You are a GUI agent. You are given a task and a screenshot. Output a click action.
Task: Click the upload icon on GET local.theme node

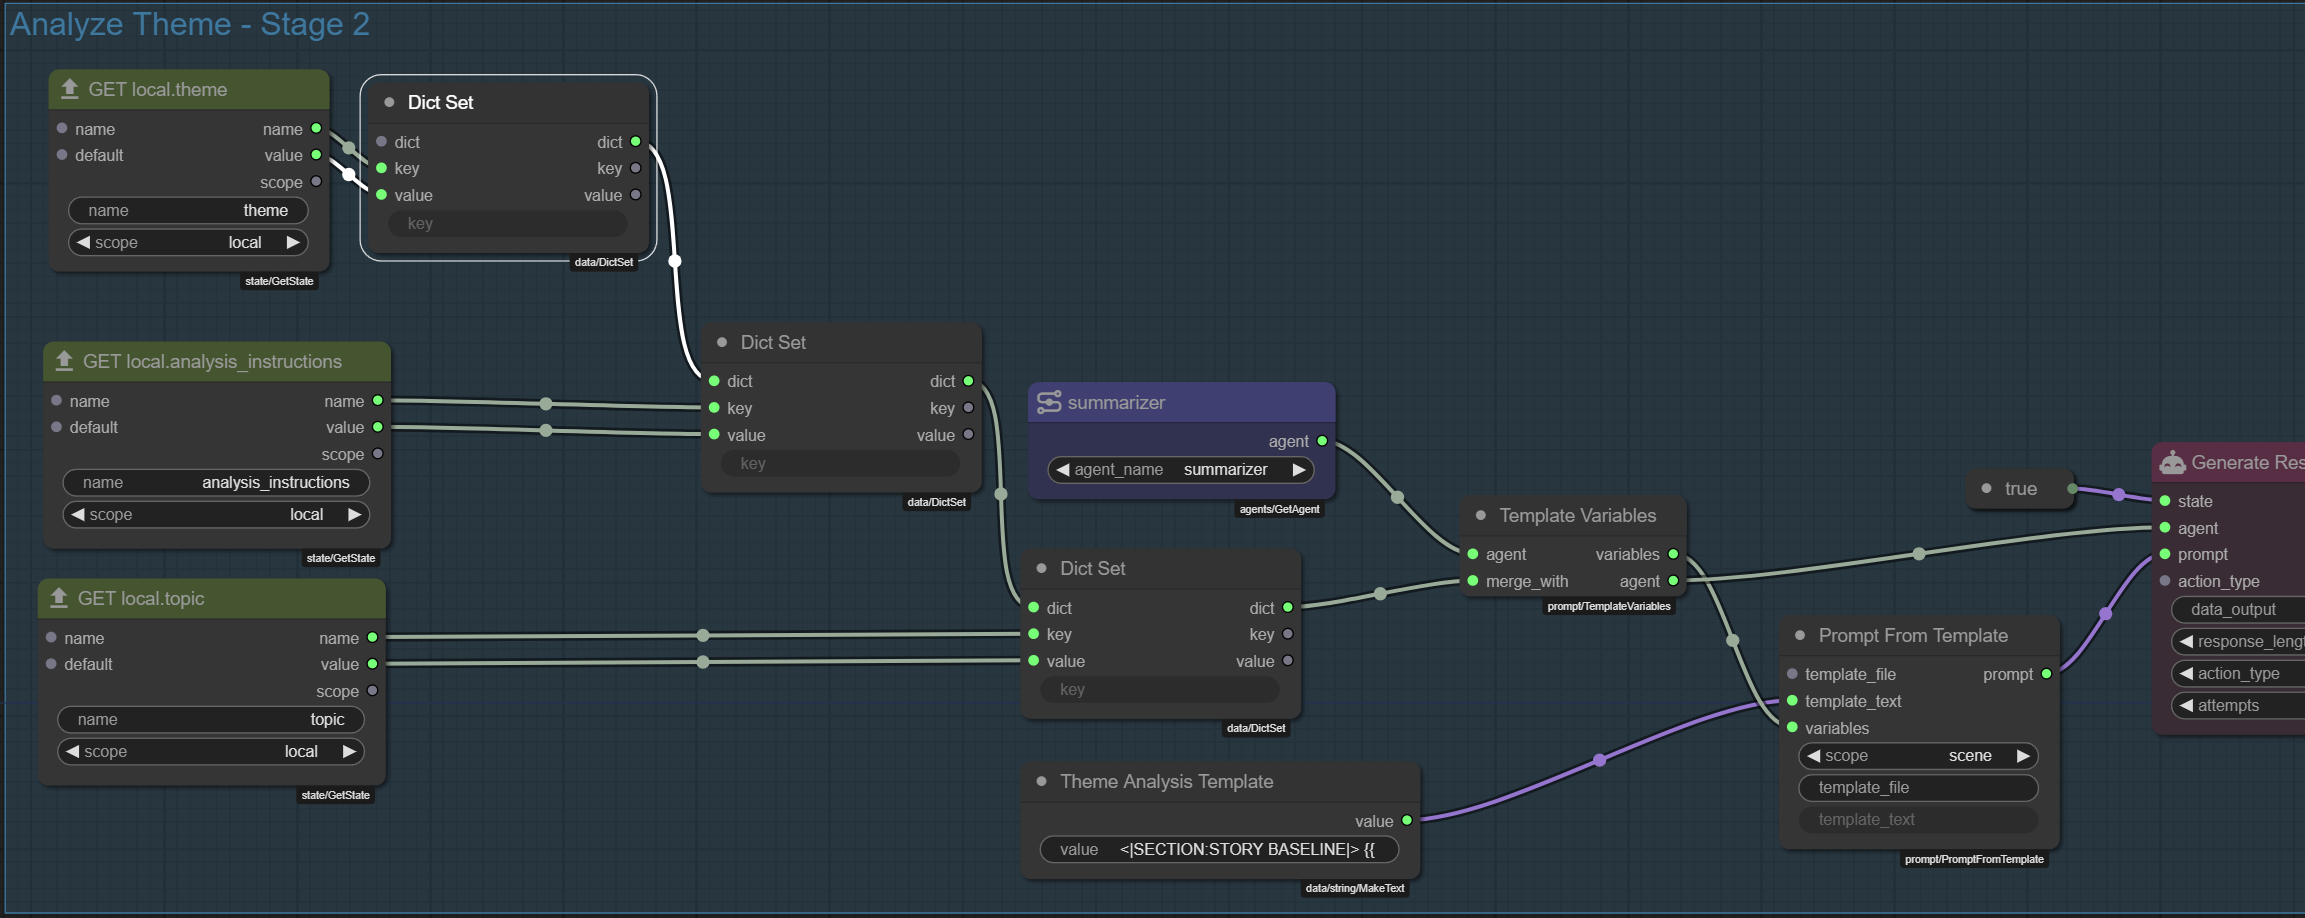[x=69, y=89]
